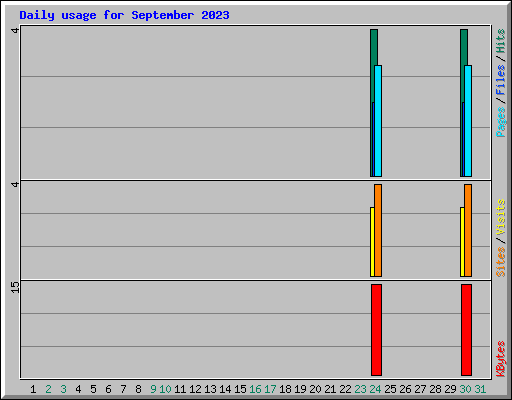
Task: Click the 'Hits' legend label
Action: tap(501, 41)
